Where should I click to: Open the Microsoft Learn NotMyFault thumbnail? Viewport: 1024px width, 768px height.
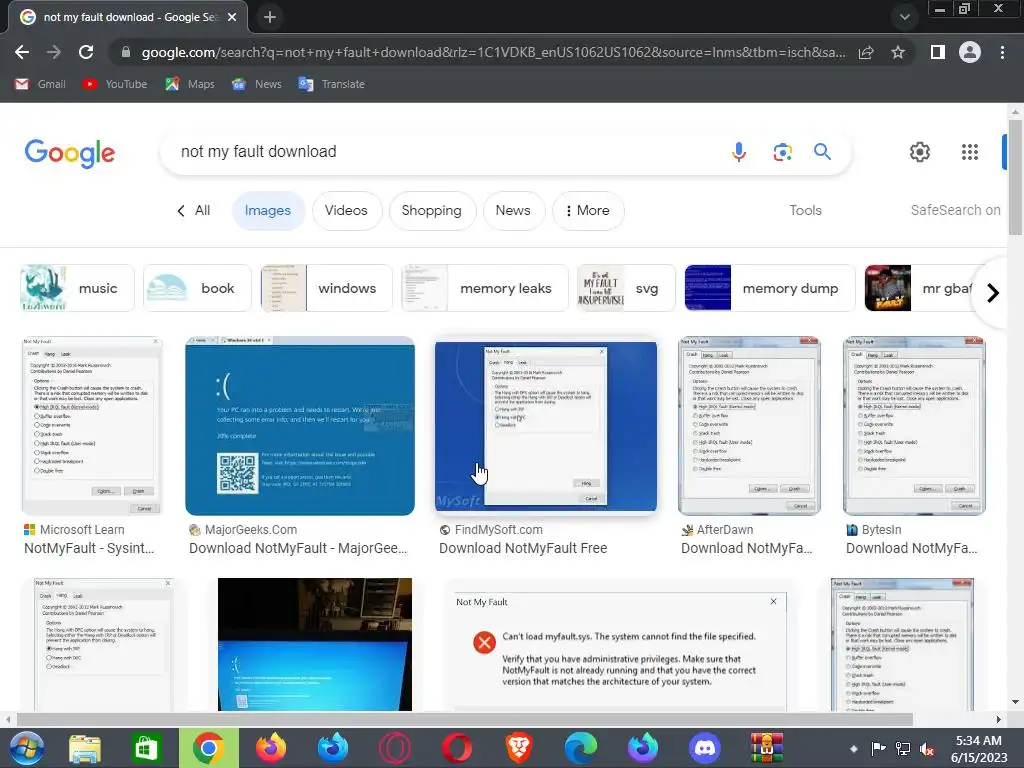pyautogui.click(x=92, y=426)
